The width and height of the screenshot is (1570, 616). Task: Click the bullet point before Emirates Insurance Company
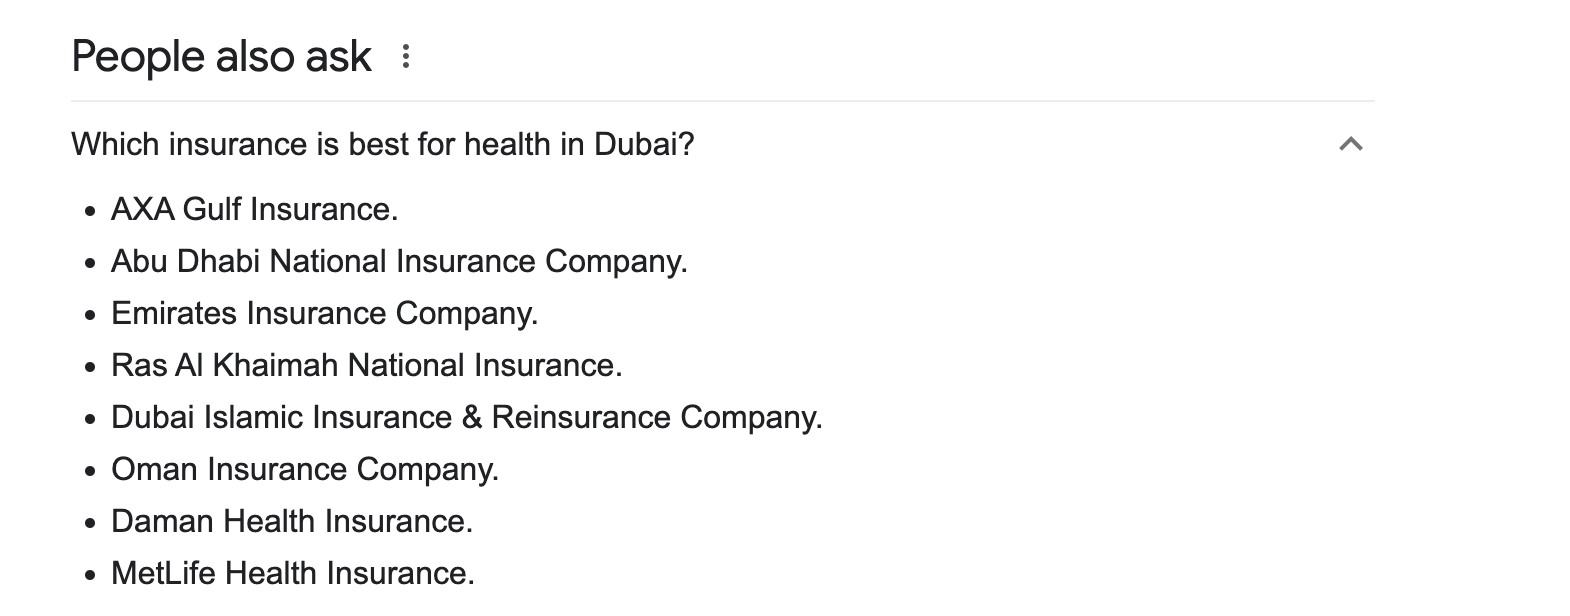click(x=91, y=315)
